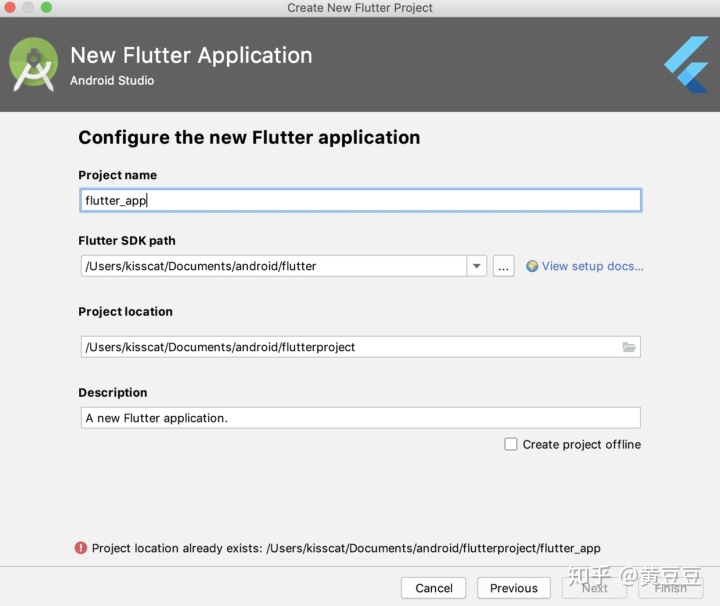The height and width of the screenshot is (606, 720).
Task: Go back with the Previous button
Action: tap(514, 588)
